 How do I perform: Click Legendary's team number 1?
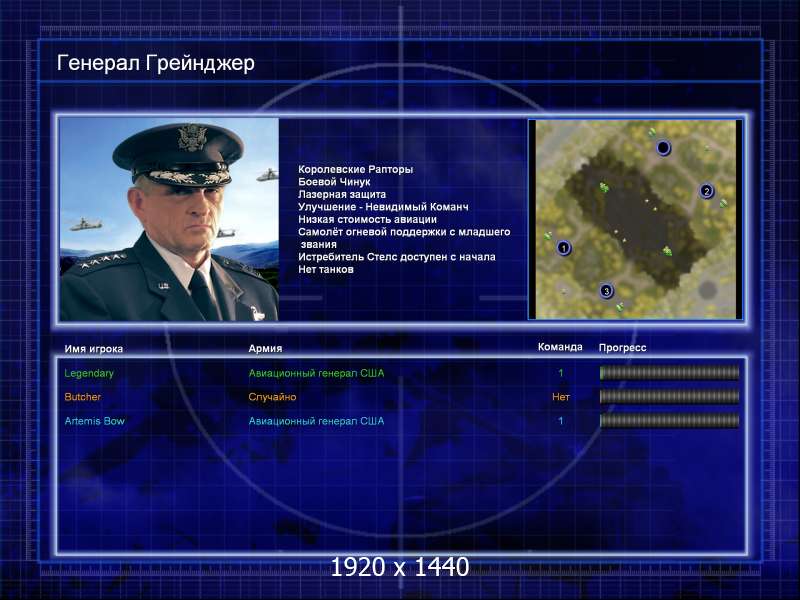pyautogui.click(x=561, y=373)
